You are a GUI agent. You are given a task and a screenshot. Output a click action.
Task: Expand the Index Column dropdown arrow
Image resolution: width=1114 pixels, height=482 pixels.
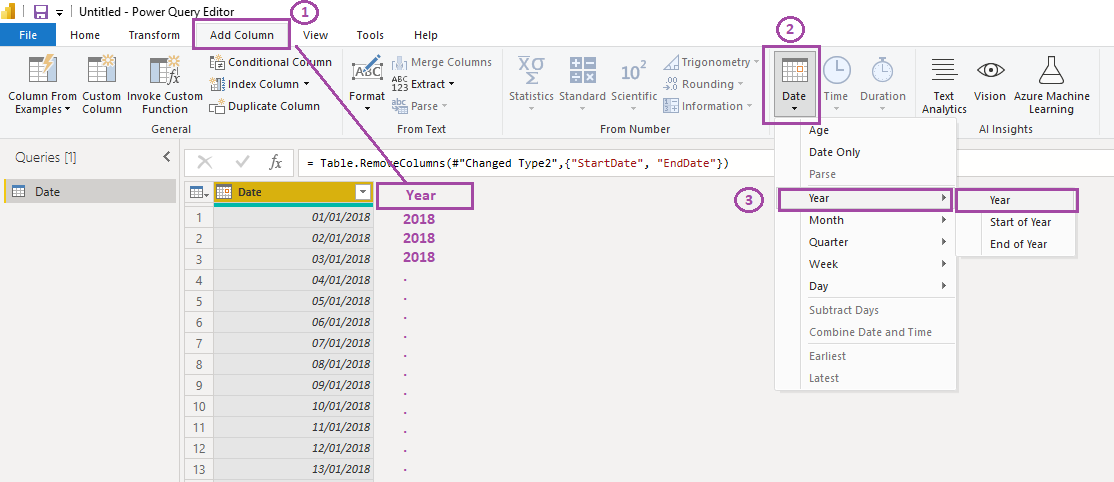306,84
